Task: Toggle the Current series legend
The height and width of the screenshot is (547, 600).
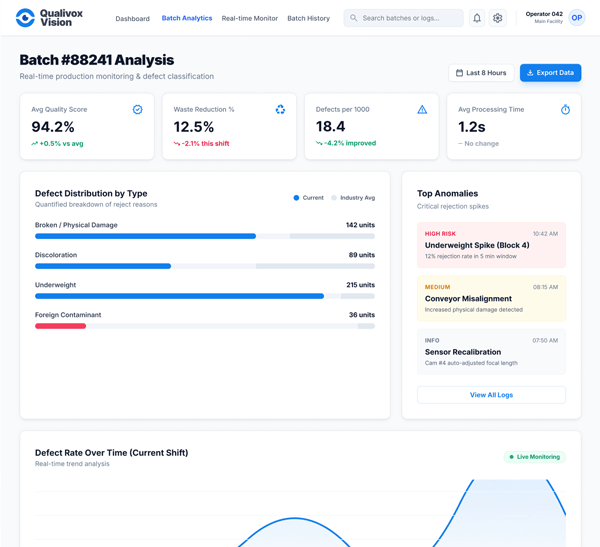Action: [x=308, y=198]
